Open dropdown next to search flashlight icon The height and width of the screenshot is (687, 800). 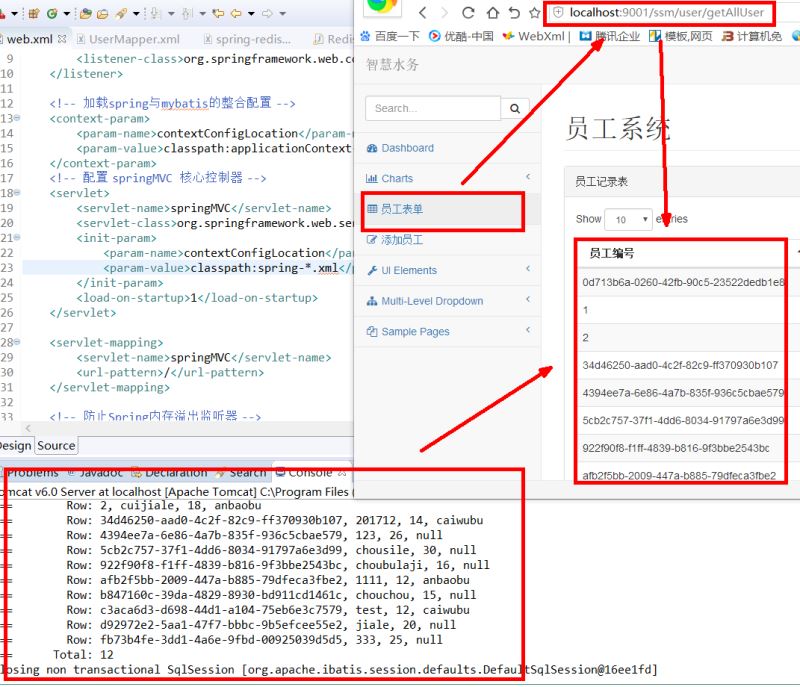(x=136, y=14)
